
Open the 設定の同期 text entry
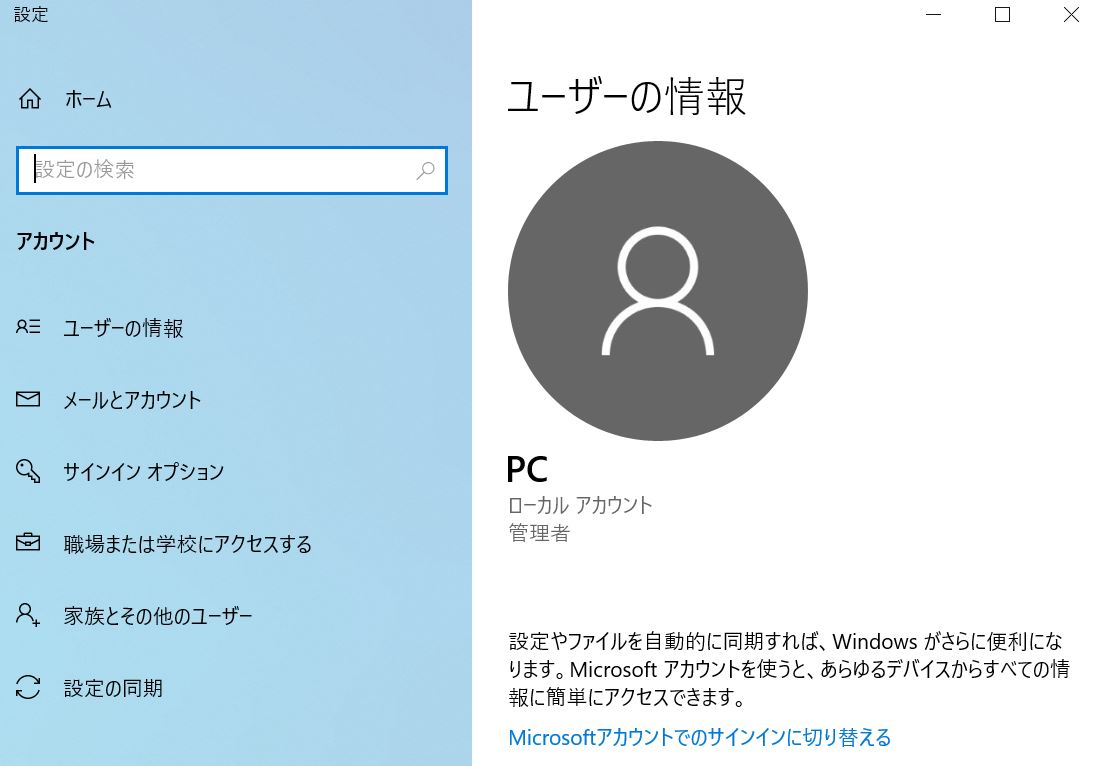[x=112, y=688]
